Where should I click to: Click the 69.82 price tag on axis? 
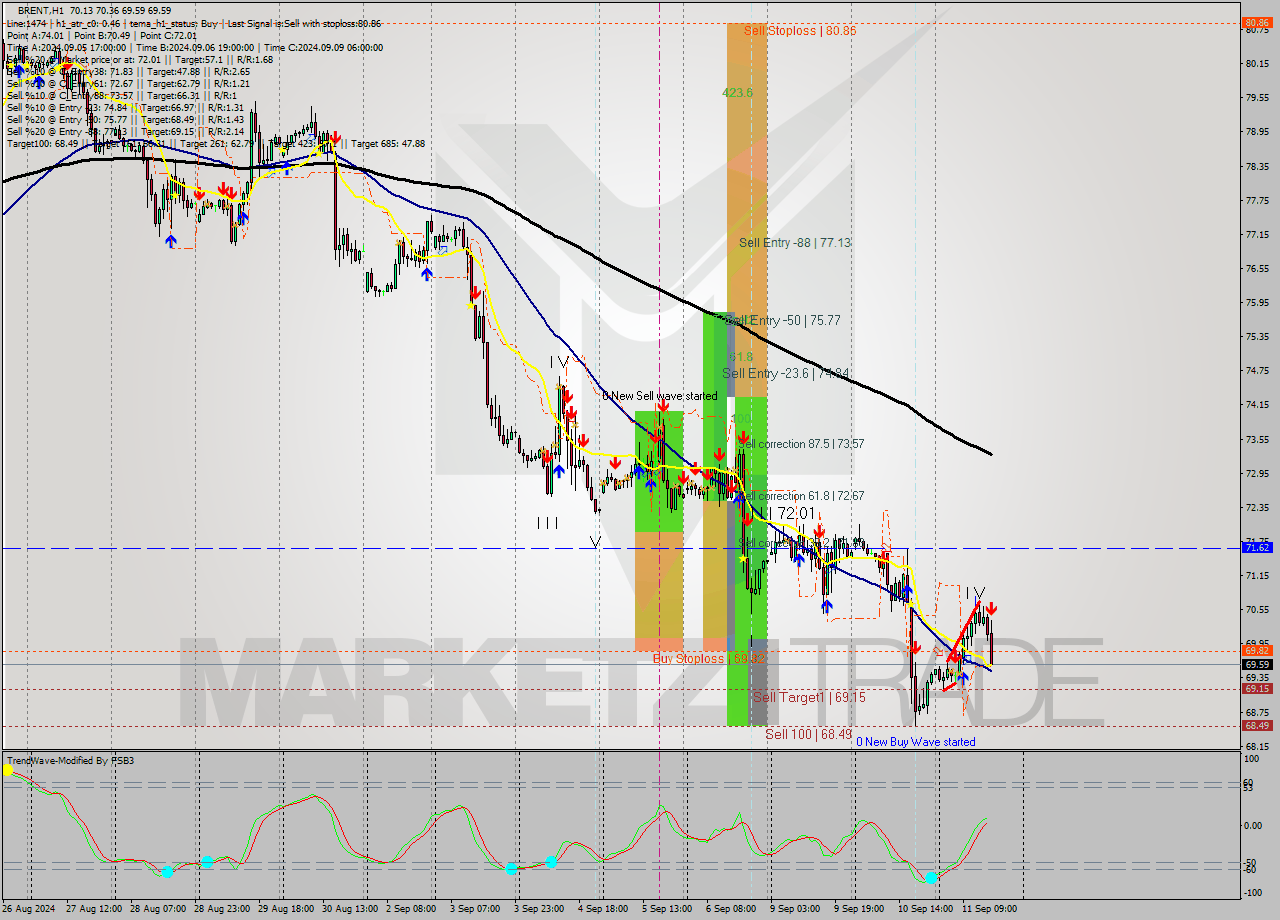click(x=1256, y=651)
